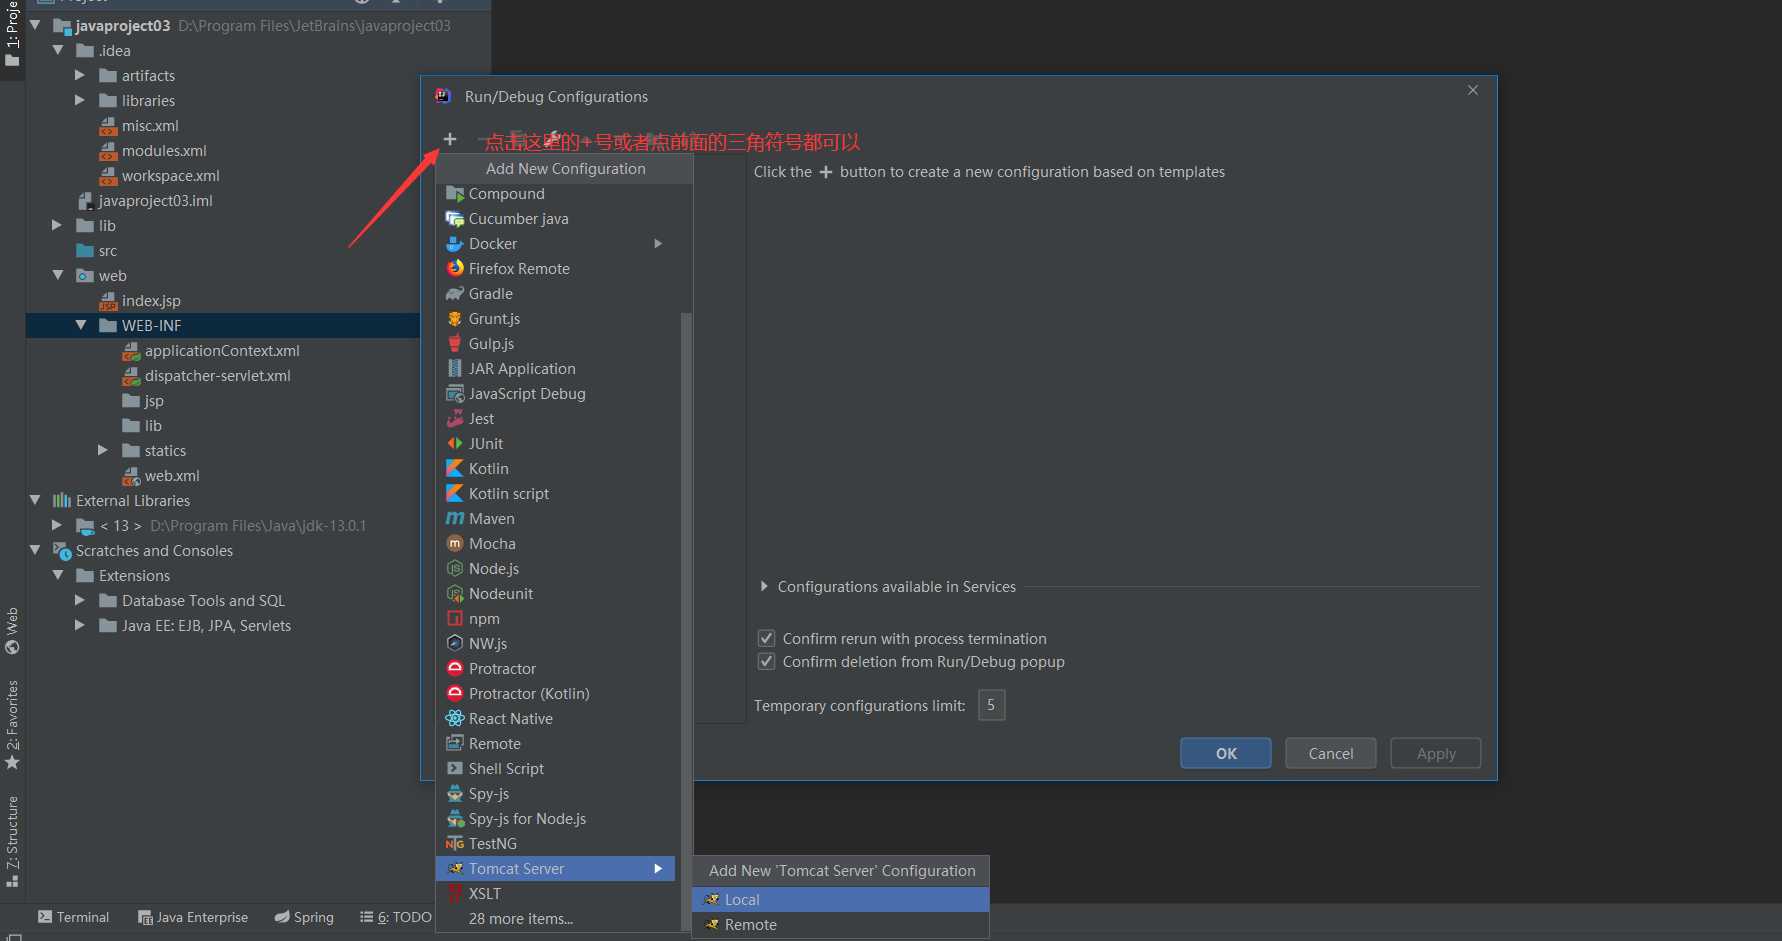The width and height of the screenshot is (1782, 941).
Task: Select applicationContext.xml file
Action: click(x=211, y=350)
